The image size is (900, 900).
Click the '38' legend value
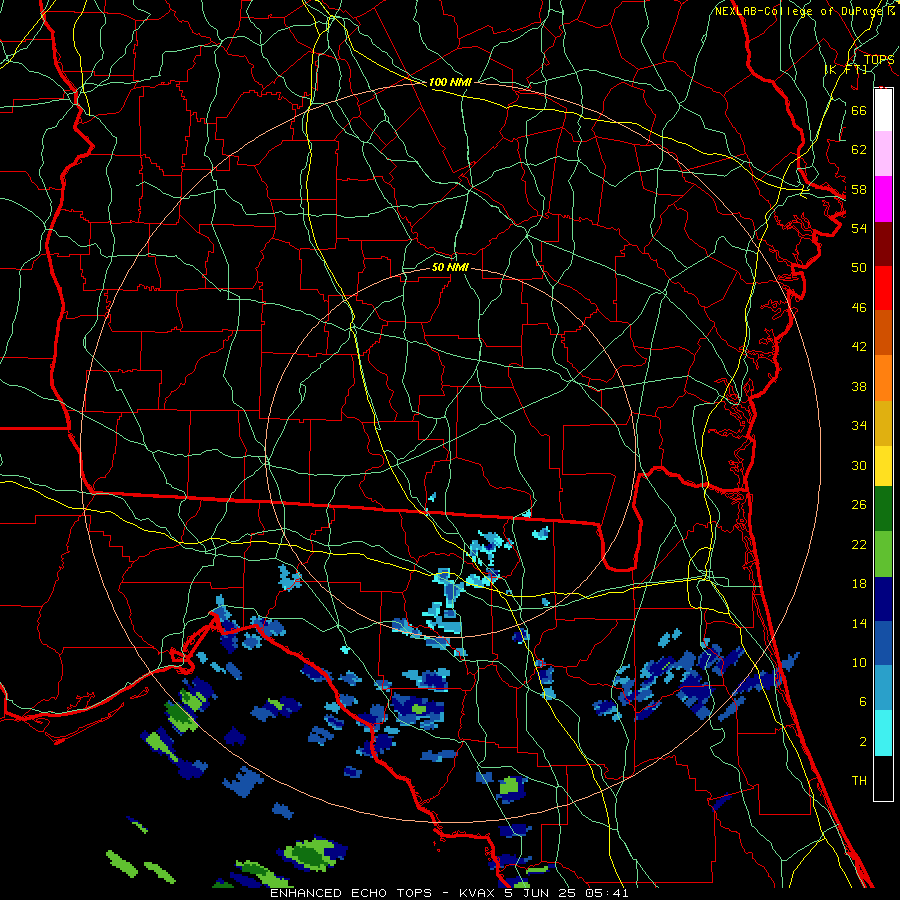click(x=859, y=386)
